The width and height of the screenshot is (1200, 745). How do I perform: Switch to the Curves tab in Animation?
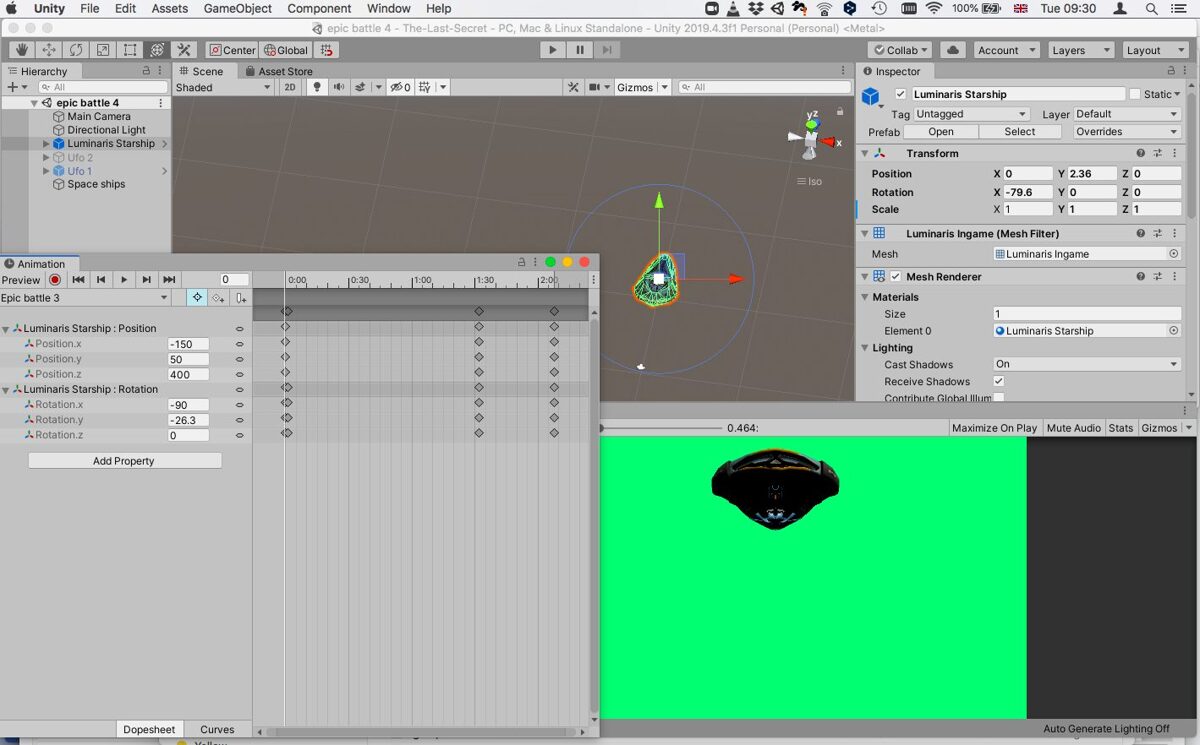tap(217, 730)
